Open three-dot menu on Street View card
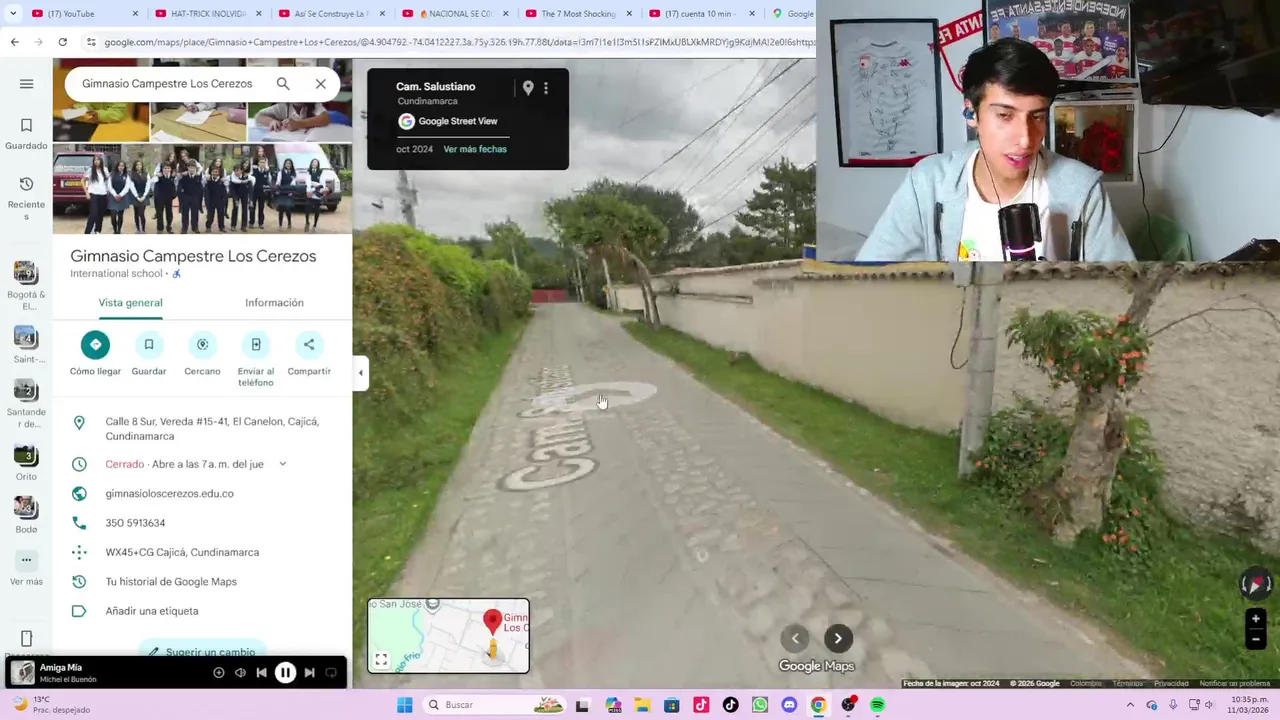Screen dimensions: 1280x720 546,88
